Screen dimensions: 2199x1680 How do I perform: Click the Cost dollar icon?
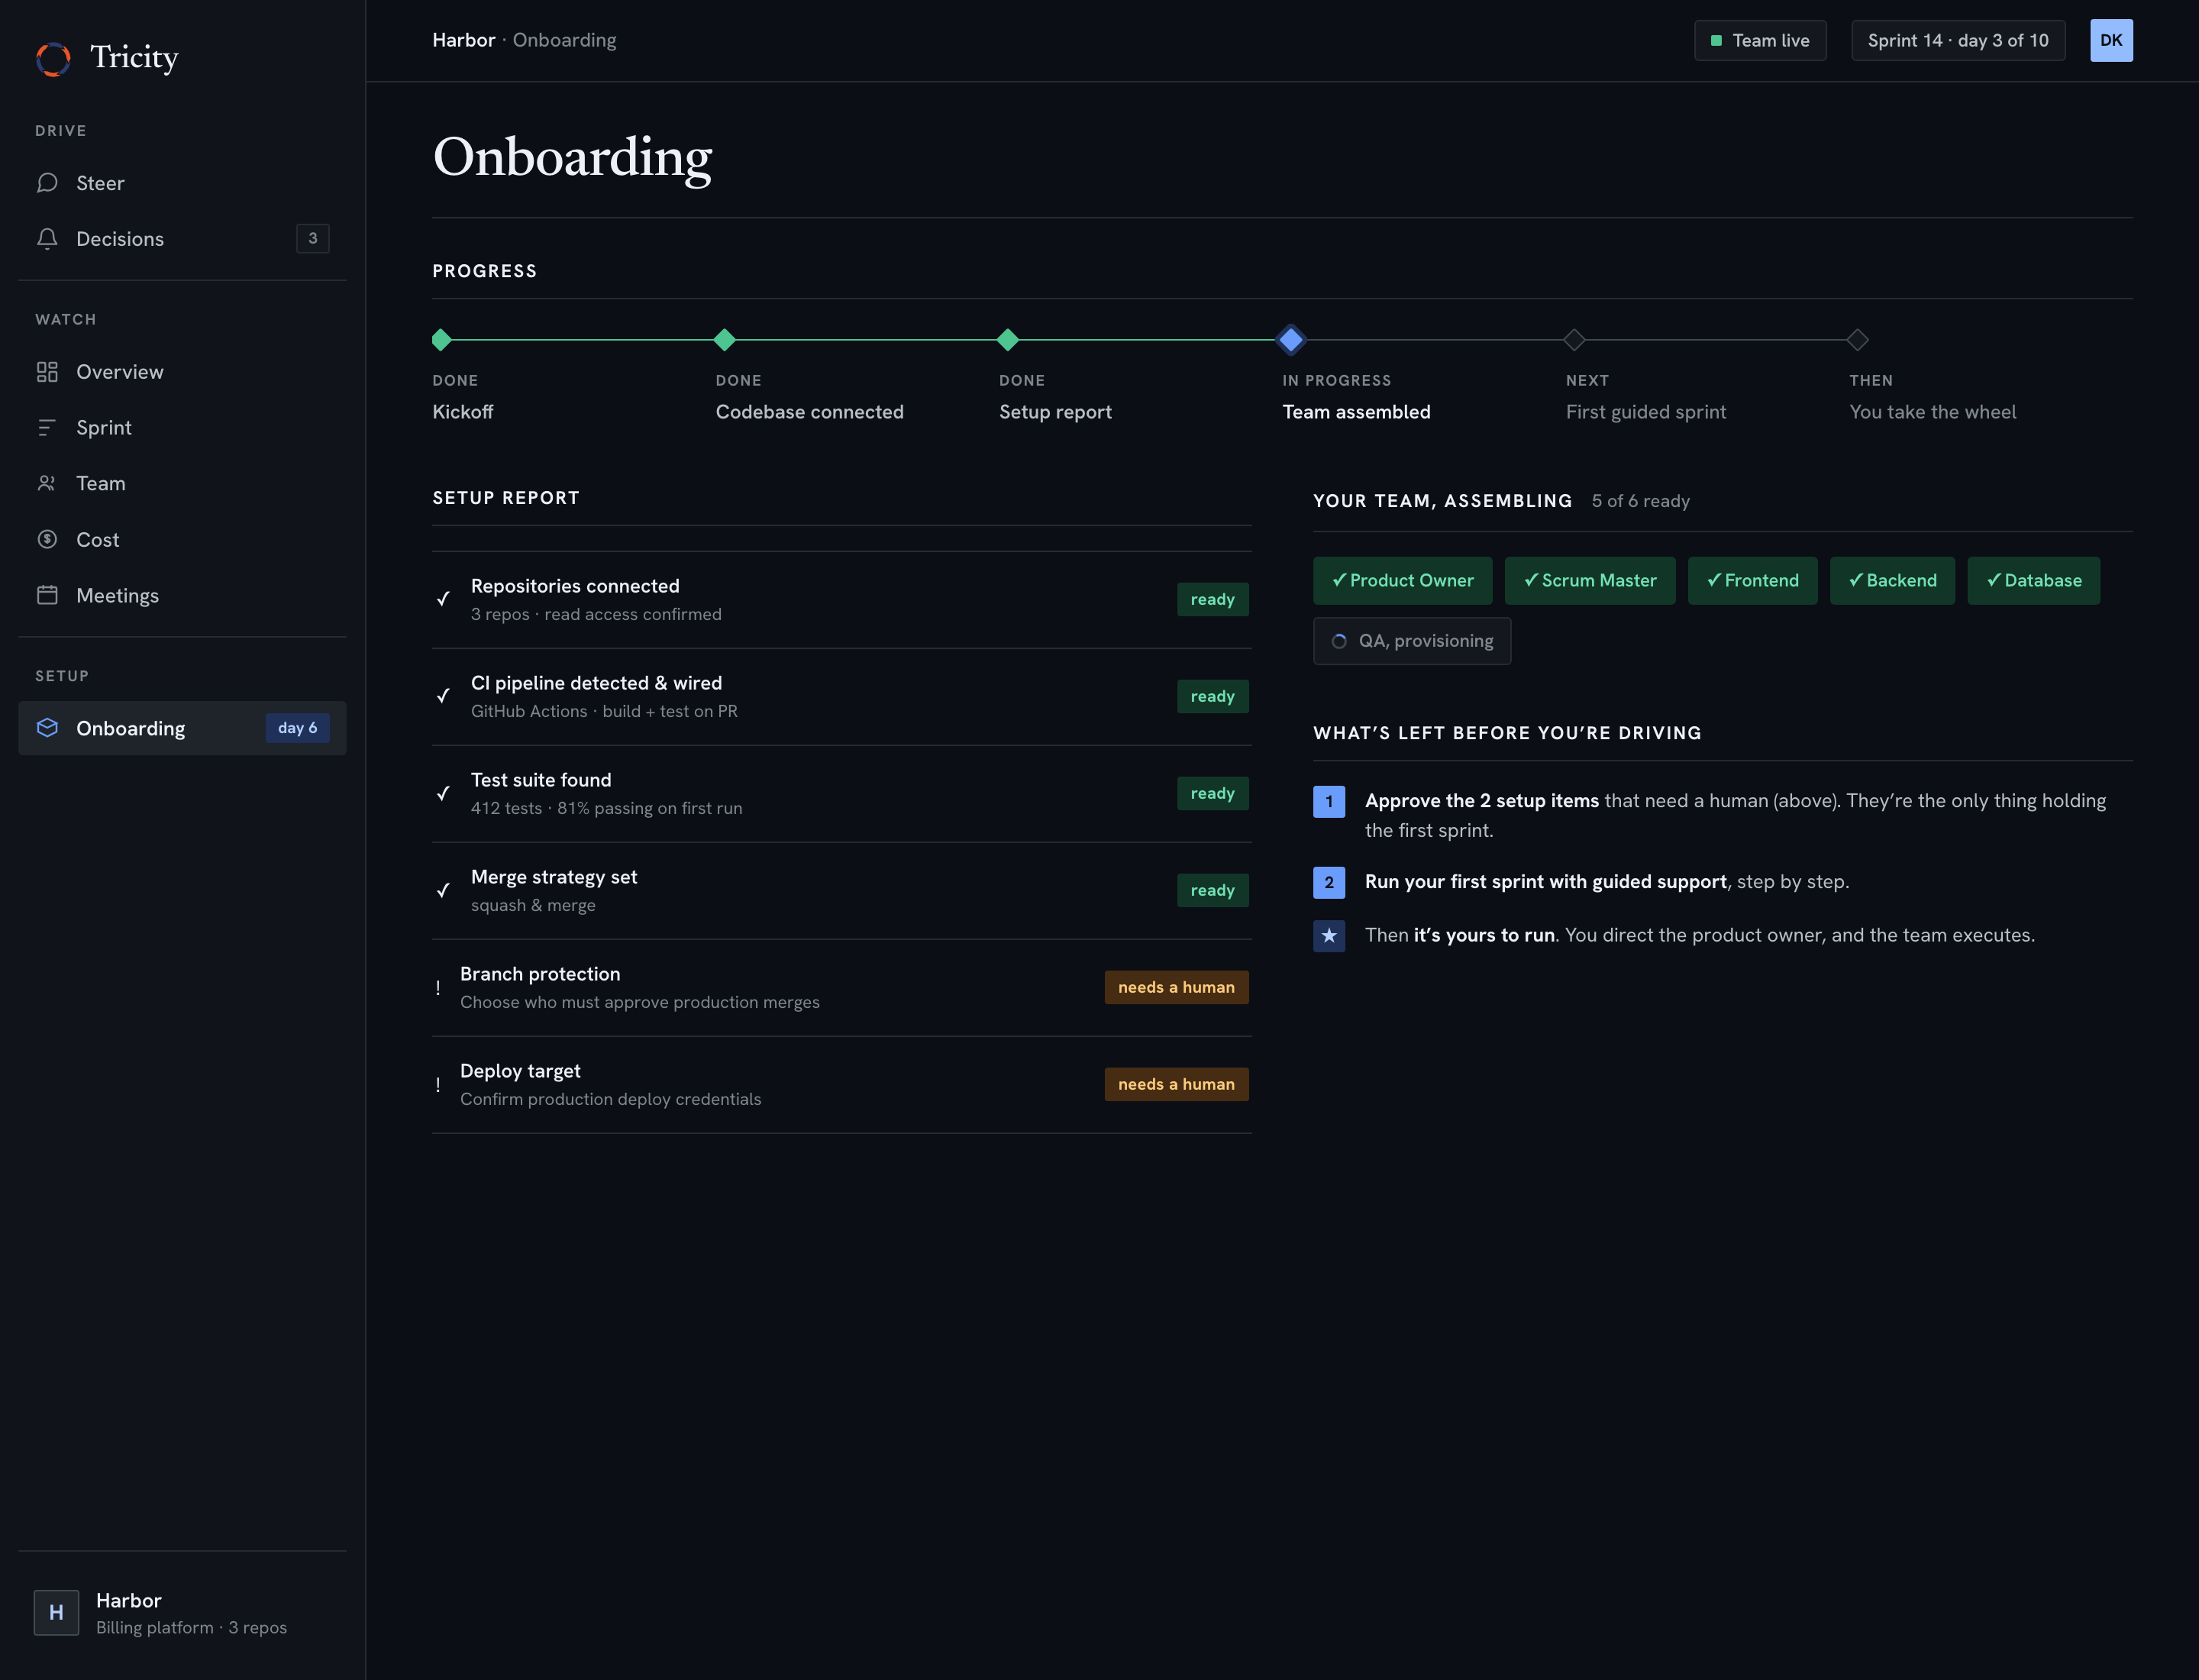click(x=47, y=539)
